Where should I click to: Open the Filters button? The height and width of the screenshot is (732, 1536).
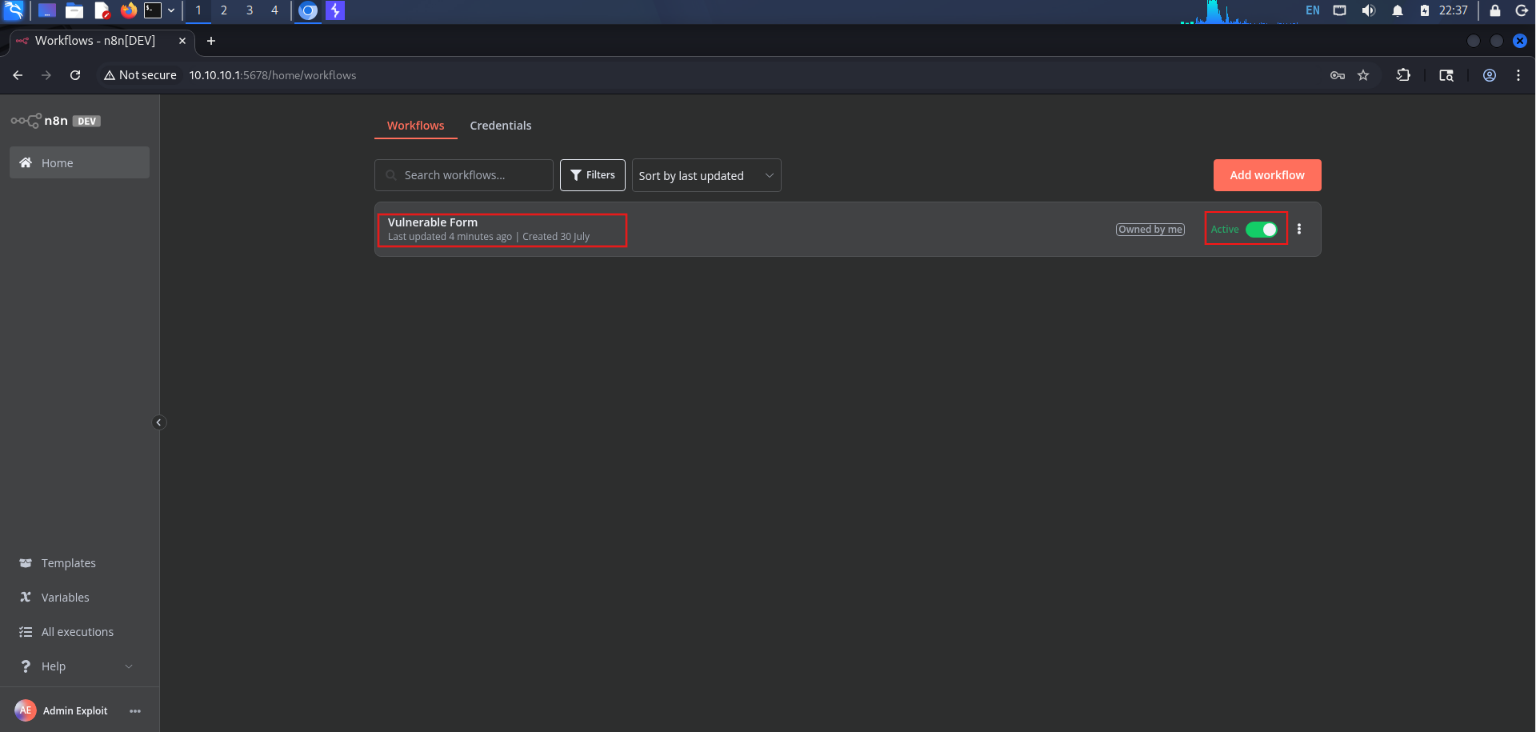click(x=593, y=175)
